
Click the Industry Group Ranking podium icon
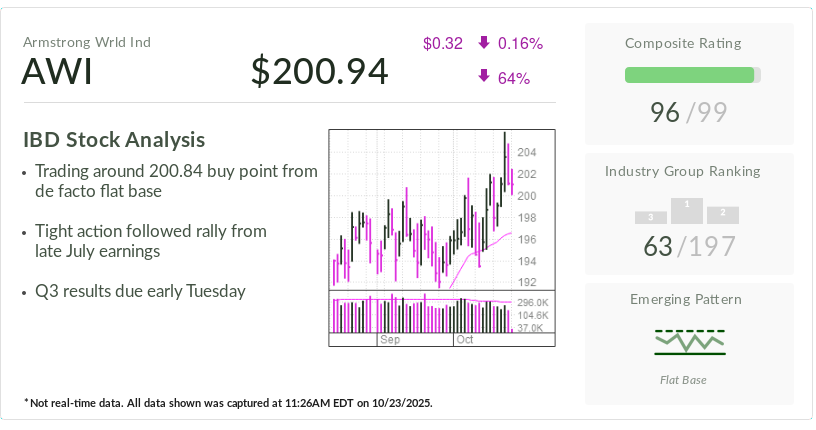687,210
